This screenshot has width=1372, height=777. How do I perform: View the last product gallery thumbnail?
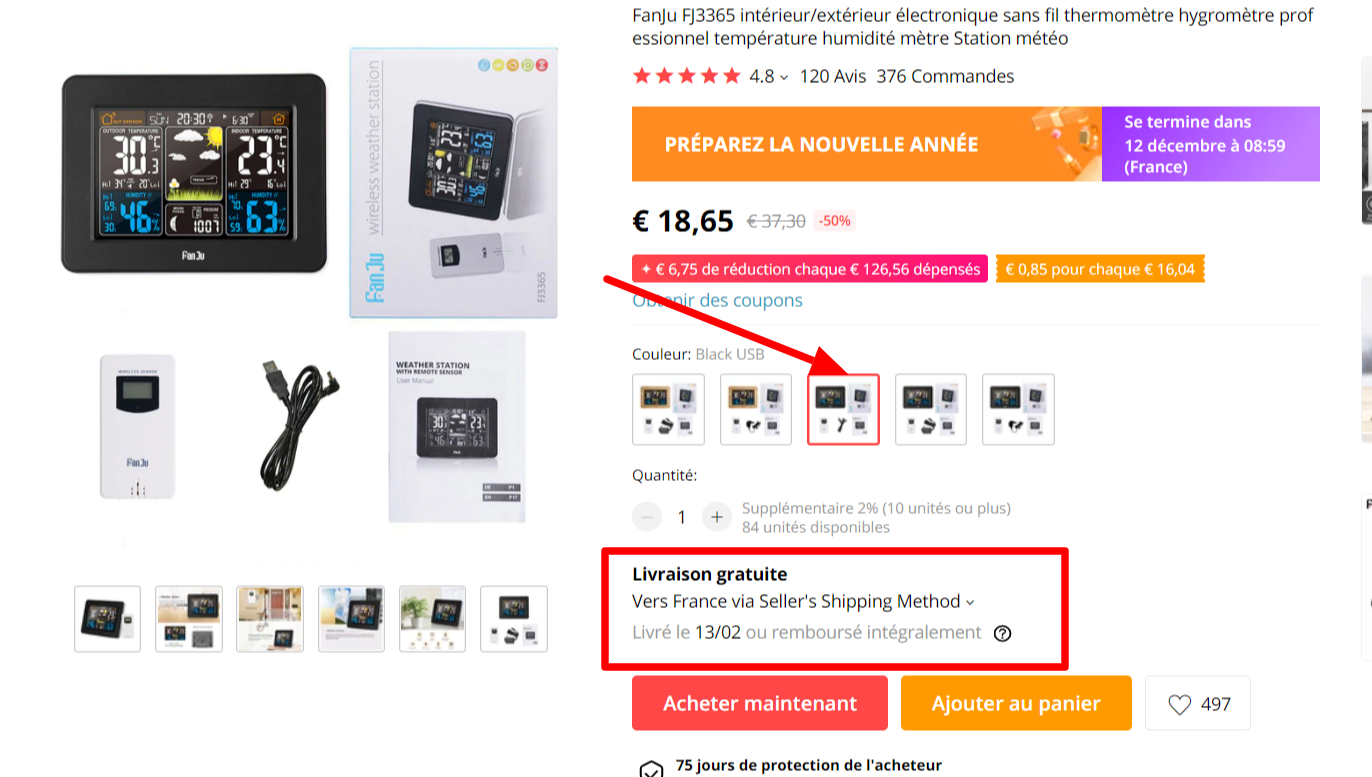point(514,619)
